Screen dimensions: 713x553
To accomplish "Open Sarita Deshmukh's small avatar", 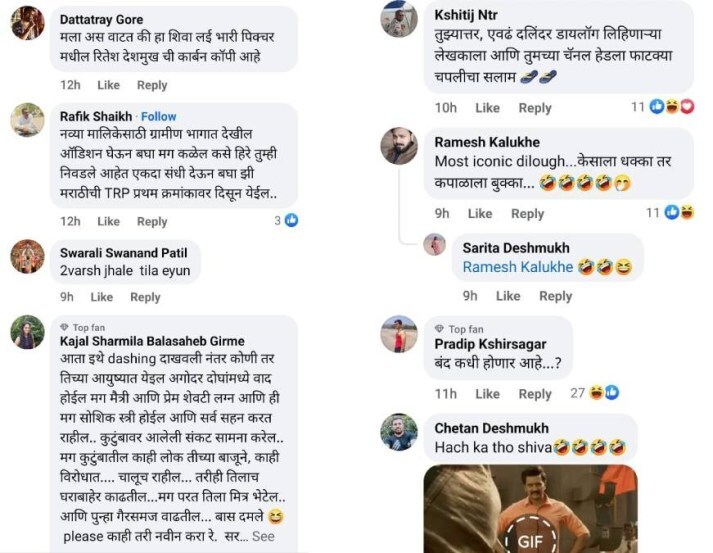I will click(x=434, y=245).
